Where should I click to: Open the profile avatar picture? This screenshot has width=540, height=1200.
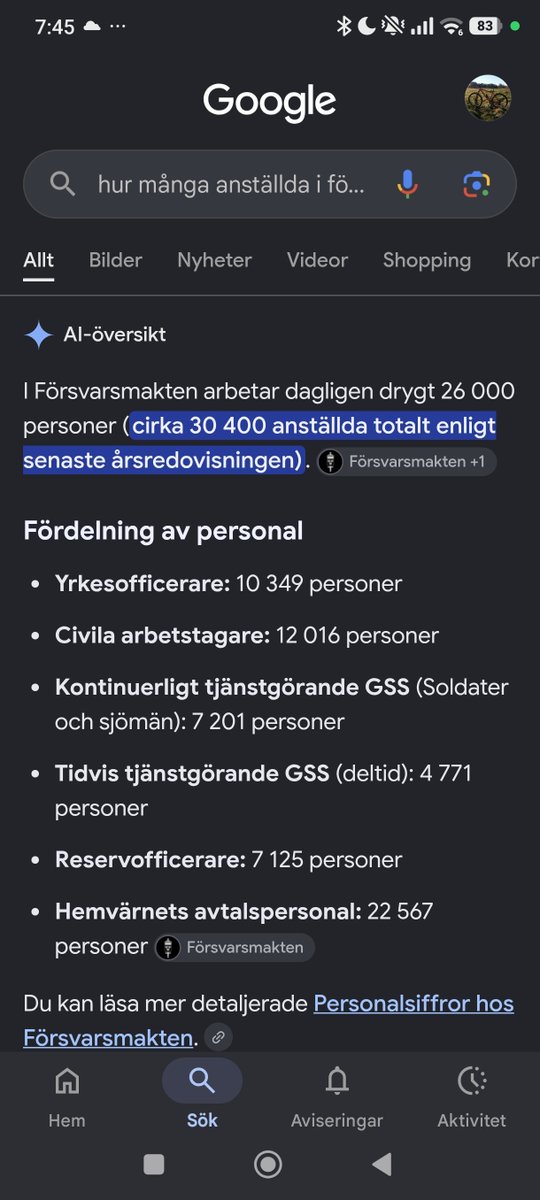coord(488,99)
